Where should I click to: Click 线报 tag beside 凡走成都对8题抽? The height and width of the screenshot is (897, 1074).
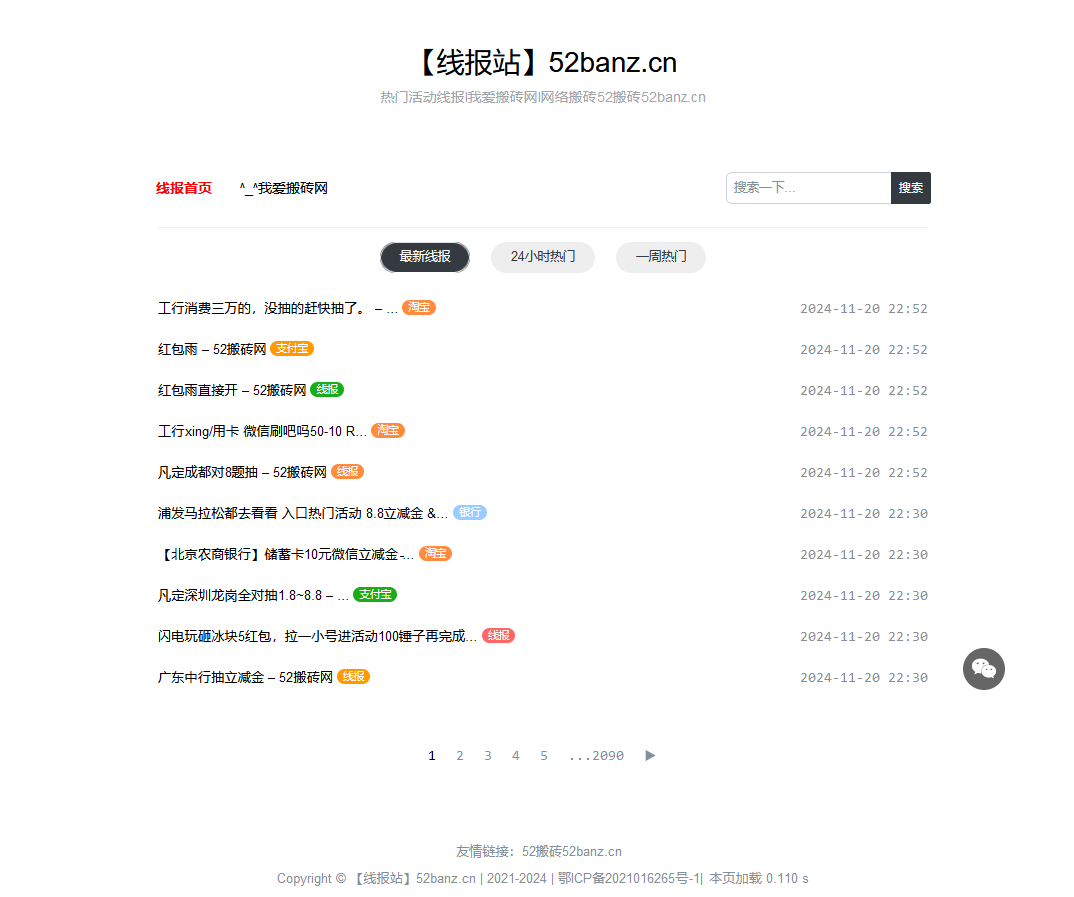pos(347,472)
